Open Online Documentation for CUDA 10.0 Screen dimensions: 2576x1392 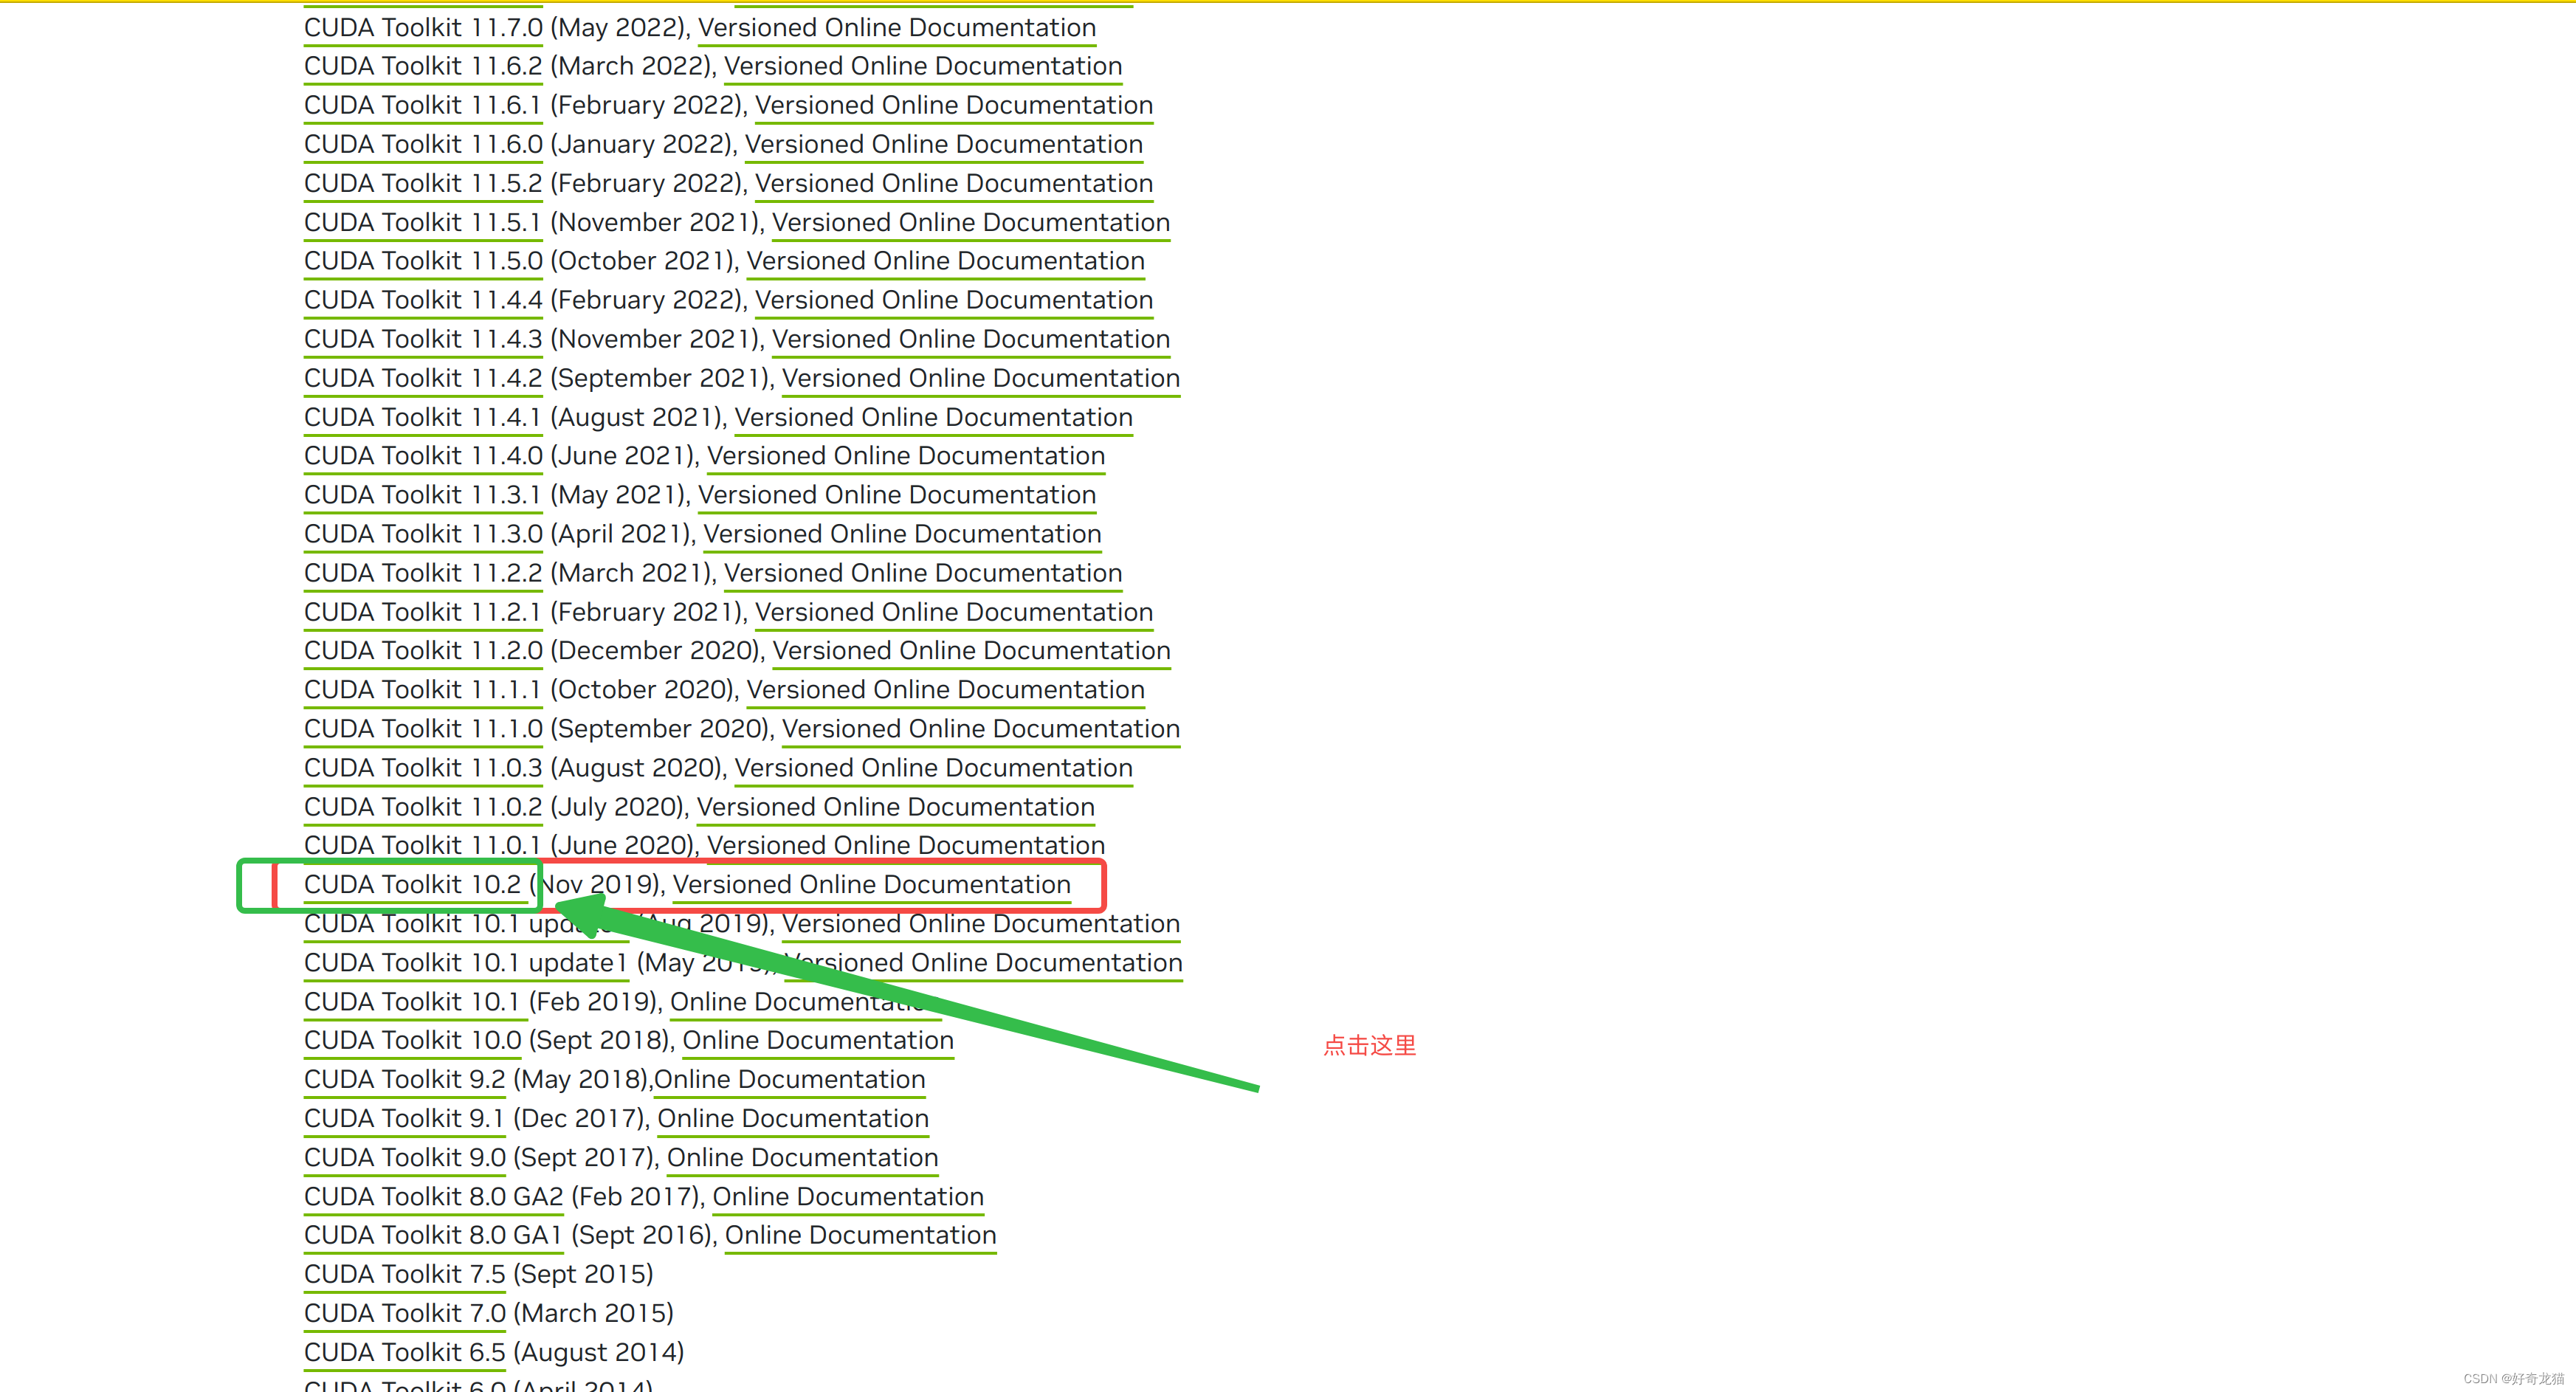coord(818,1042)
